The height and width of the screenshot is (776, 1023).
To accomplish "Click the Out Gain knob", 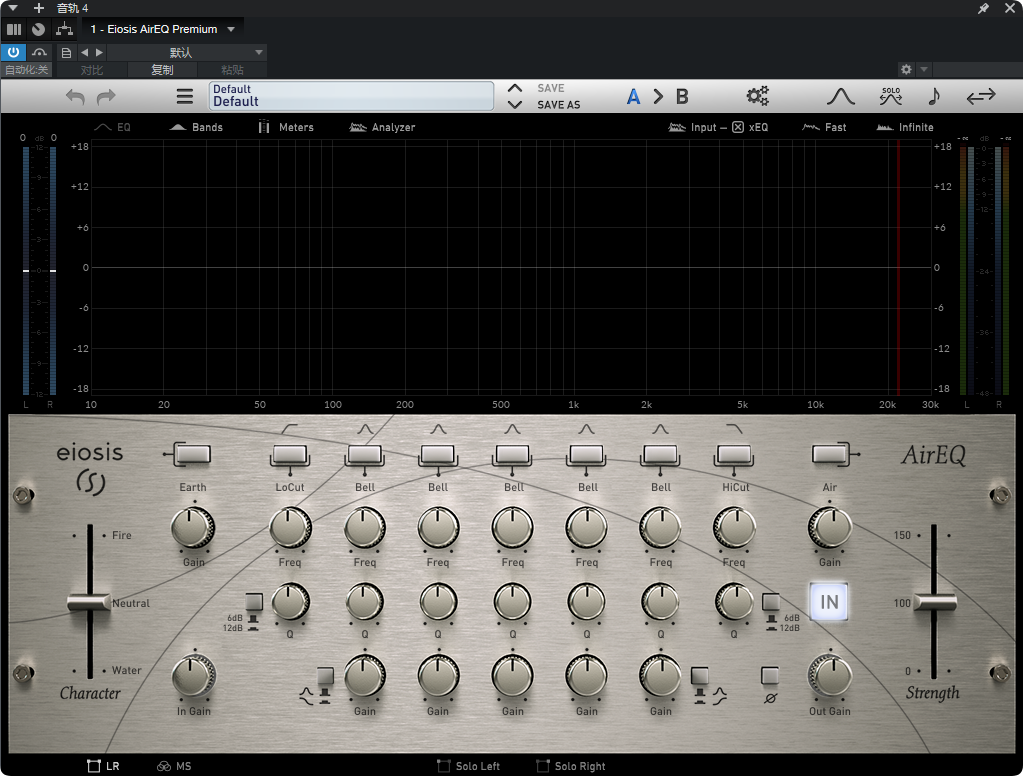I will coord(830,676).
